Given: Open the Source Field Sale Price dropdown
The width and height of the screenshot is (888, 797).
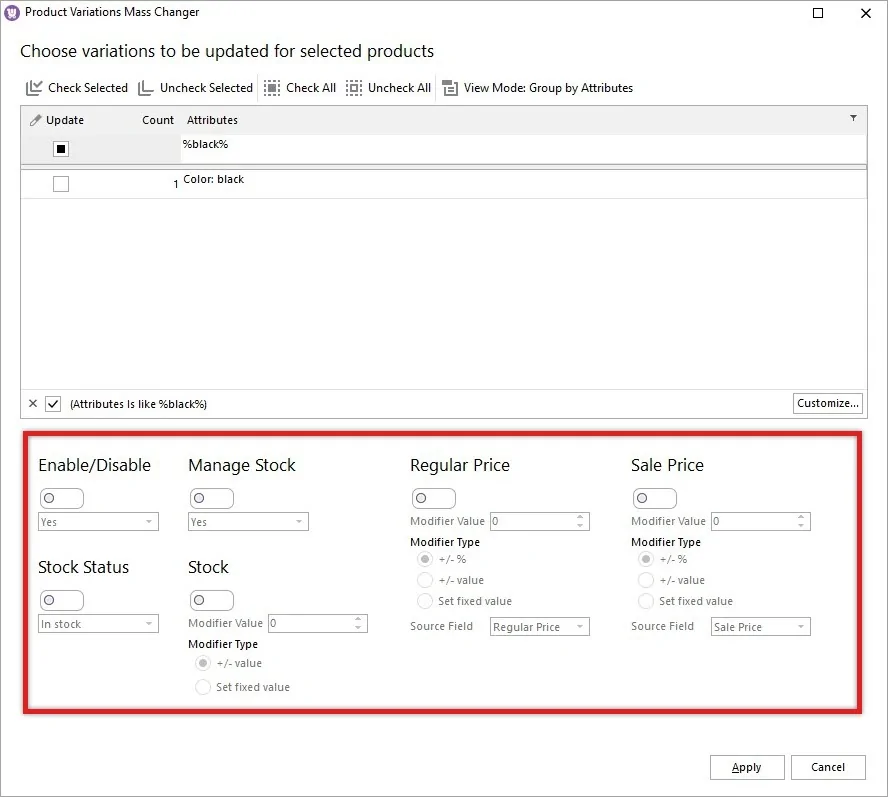Looking at the screenshot, I should click(760, 626).
